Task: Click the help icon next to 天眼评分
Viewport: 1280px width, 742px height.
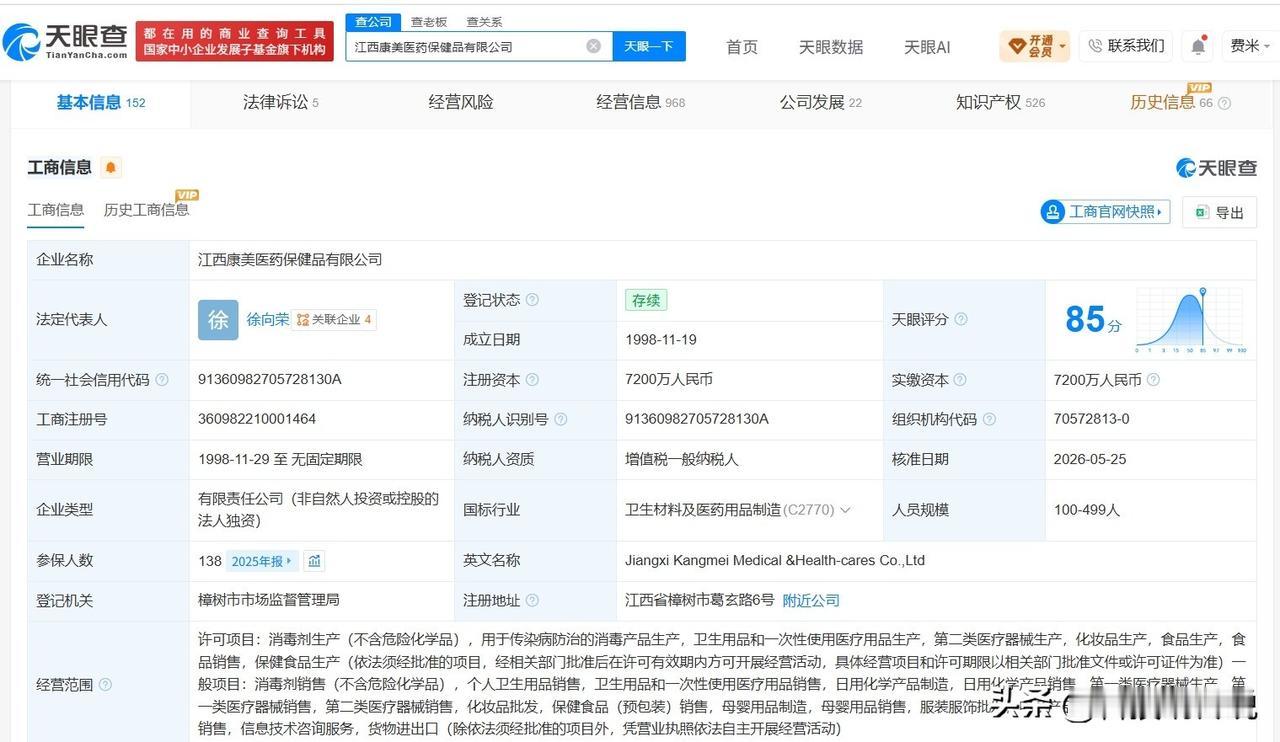Action: click(961, 320)
